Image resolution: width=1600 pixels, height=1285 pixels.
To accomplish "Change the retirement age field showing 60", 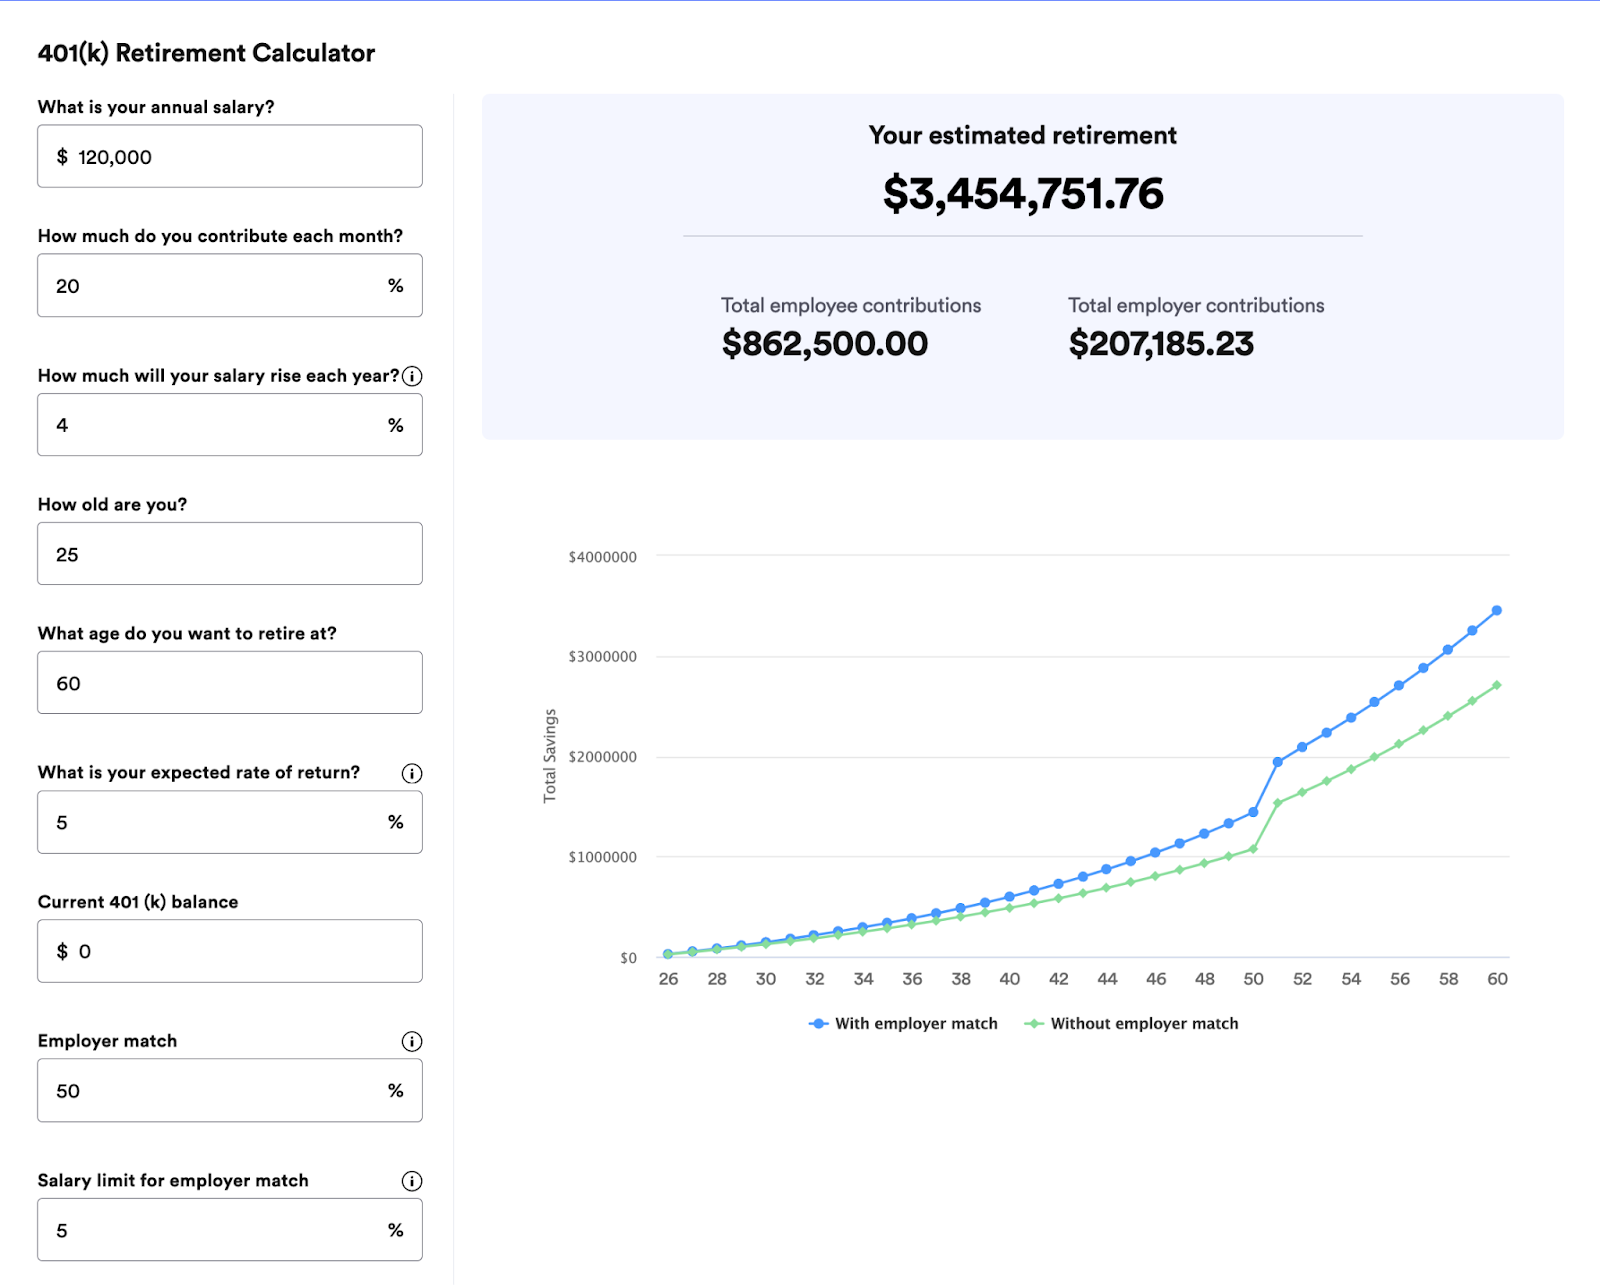I will click(230, 683).
